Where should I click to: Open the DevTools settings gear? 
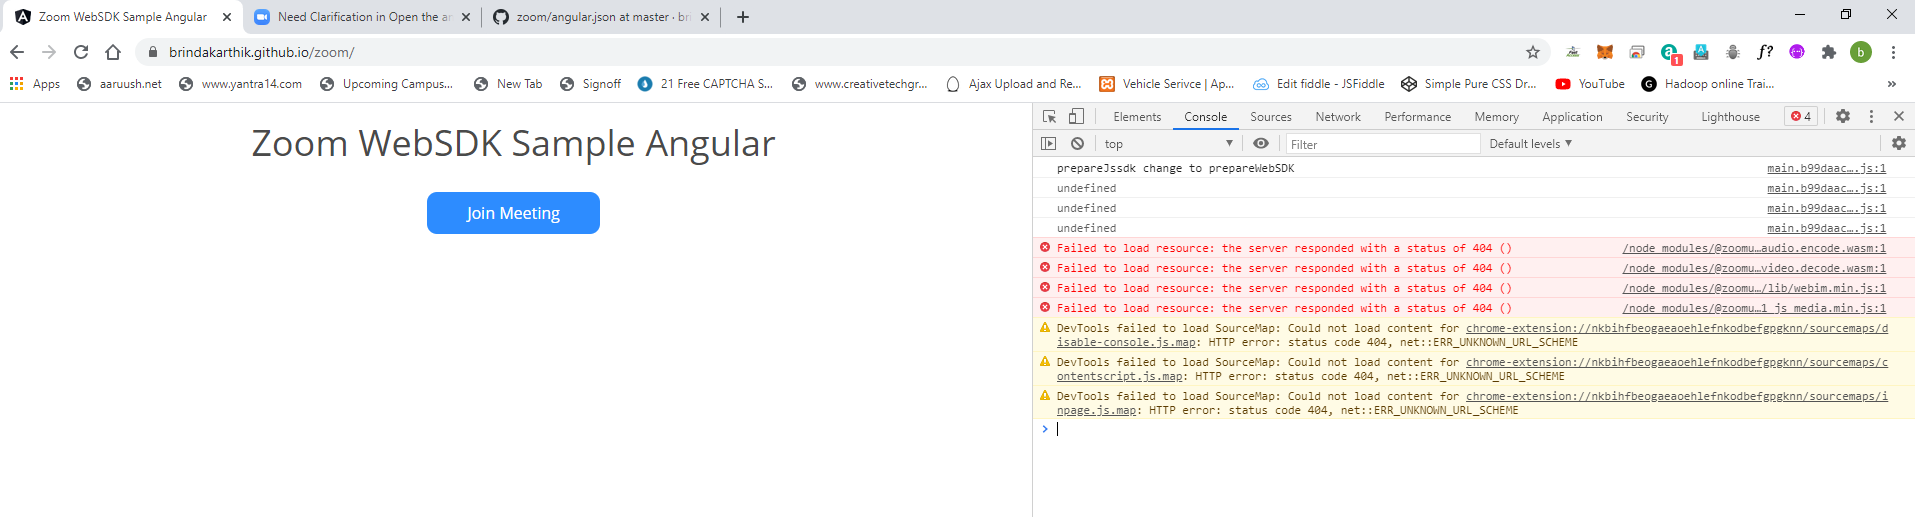1843,117
